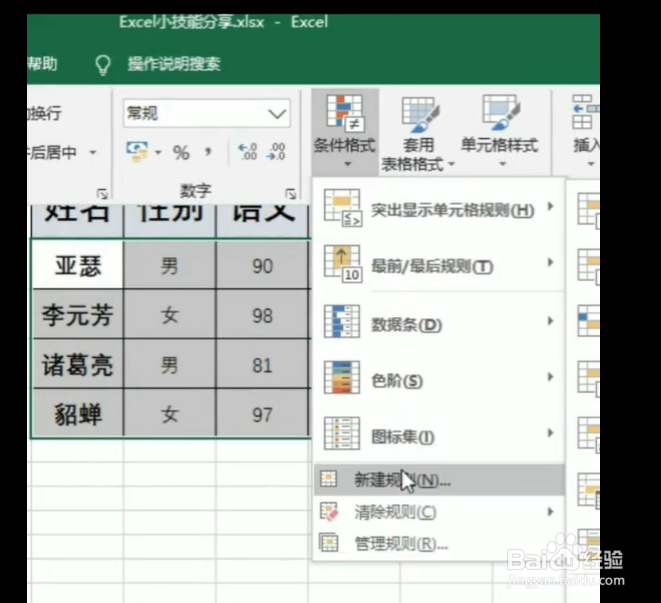Expand the Merge & Center (后居中) arrow

pos(93,152)
